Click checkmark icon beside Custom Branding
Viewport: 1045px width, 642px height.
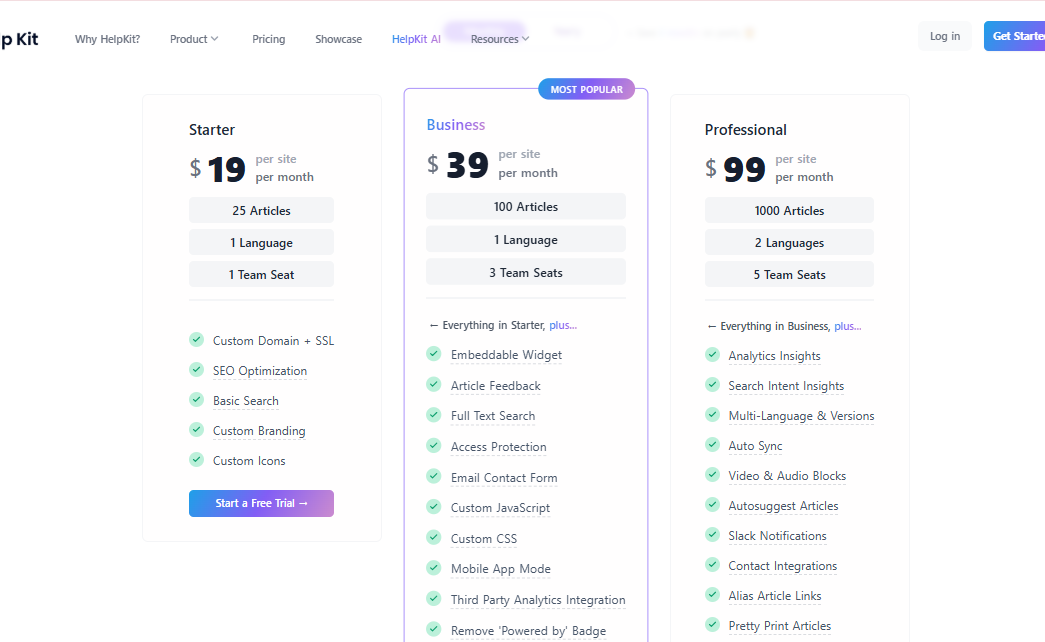pos(197,429)
